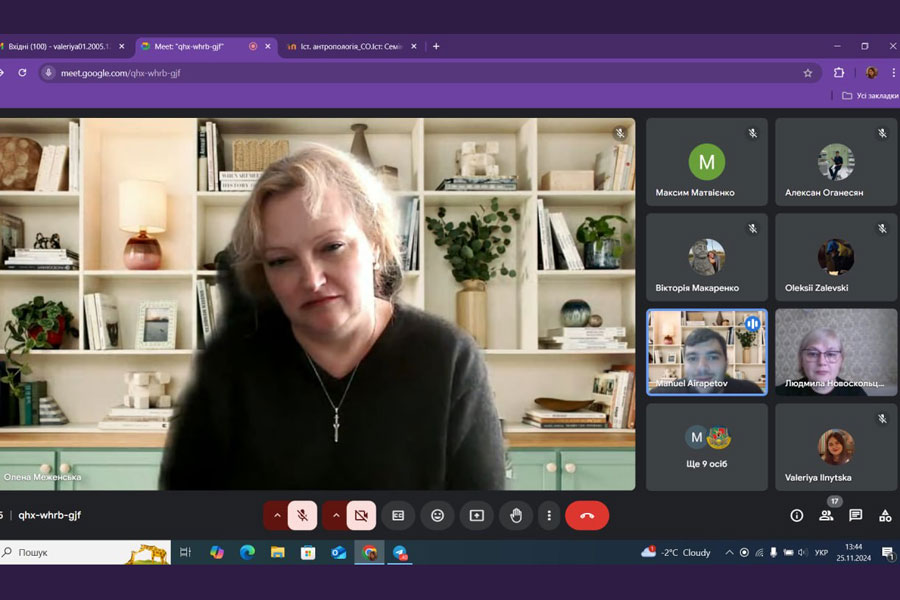Open clock showing 13:44 25.11.2024
The image size is (900, 600).
854,552
